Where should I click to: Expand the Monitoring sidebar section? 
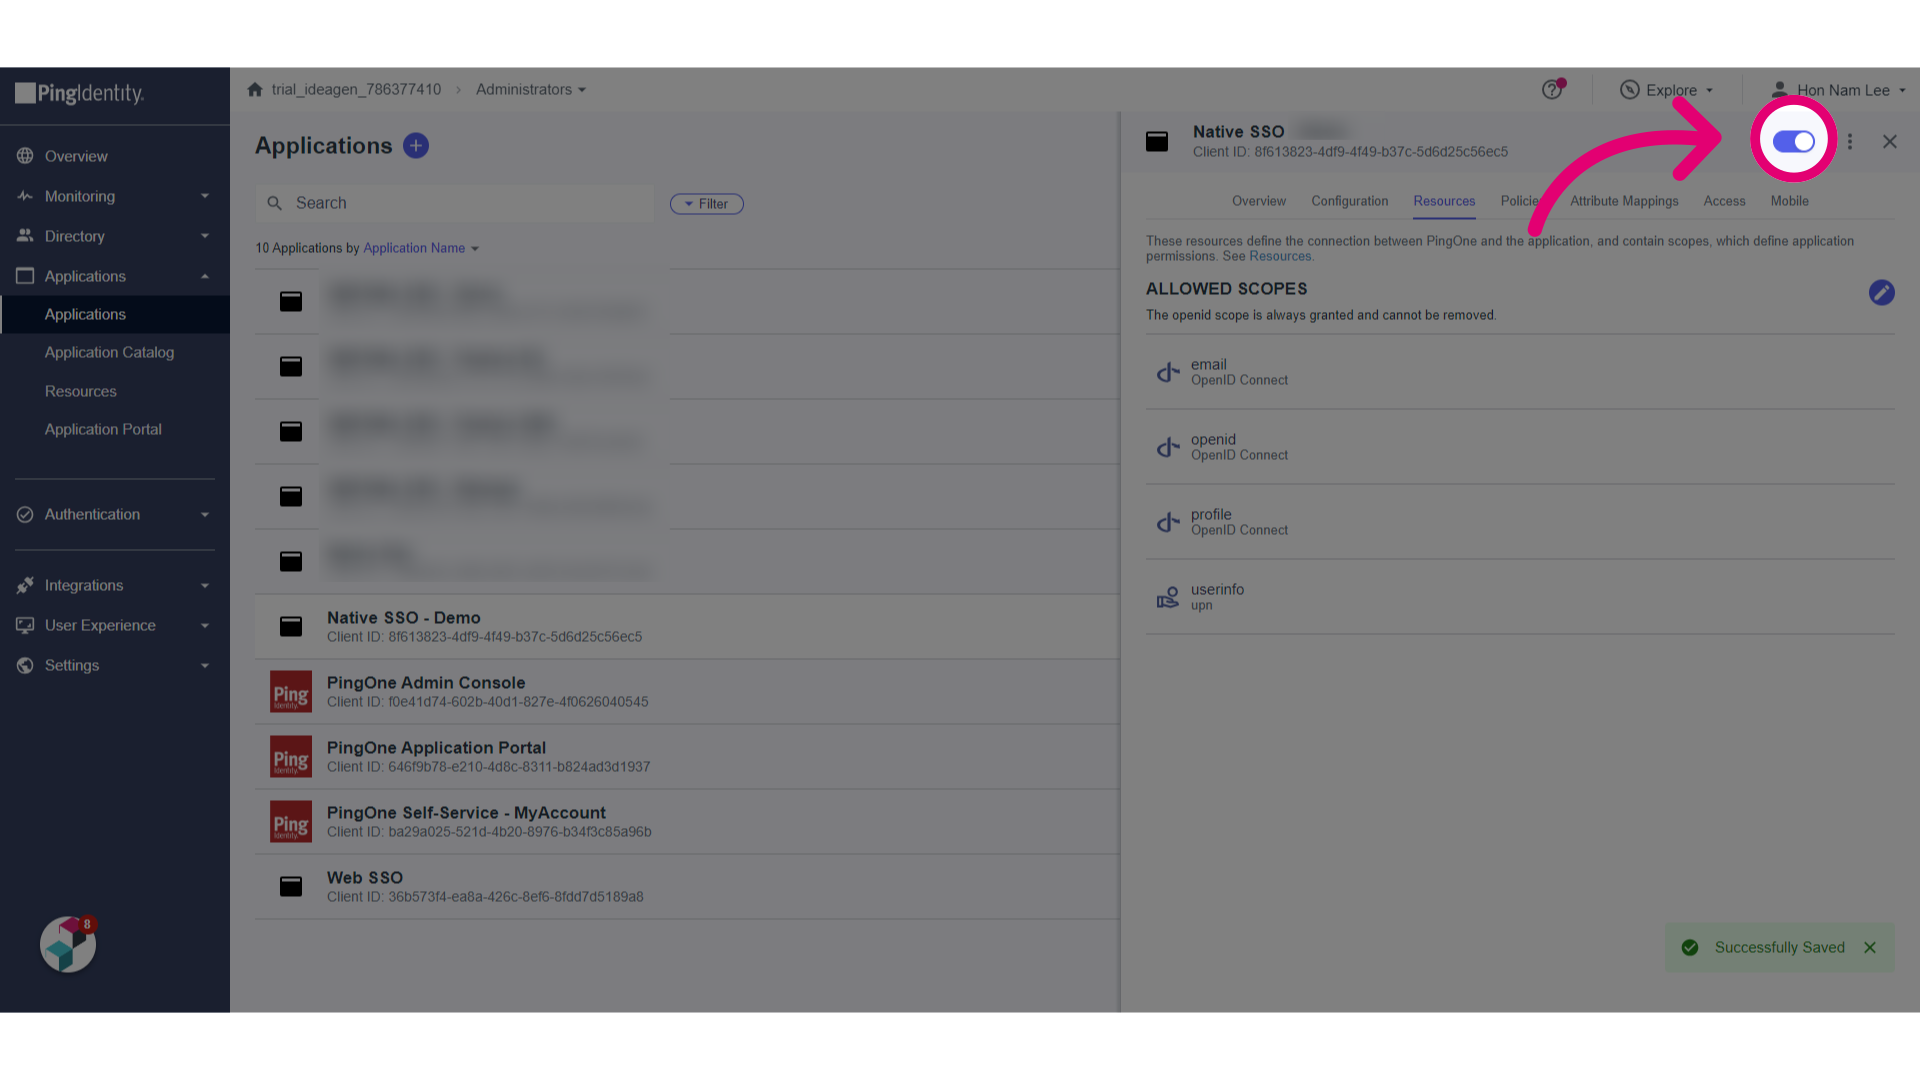115,196
